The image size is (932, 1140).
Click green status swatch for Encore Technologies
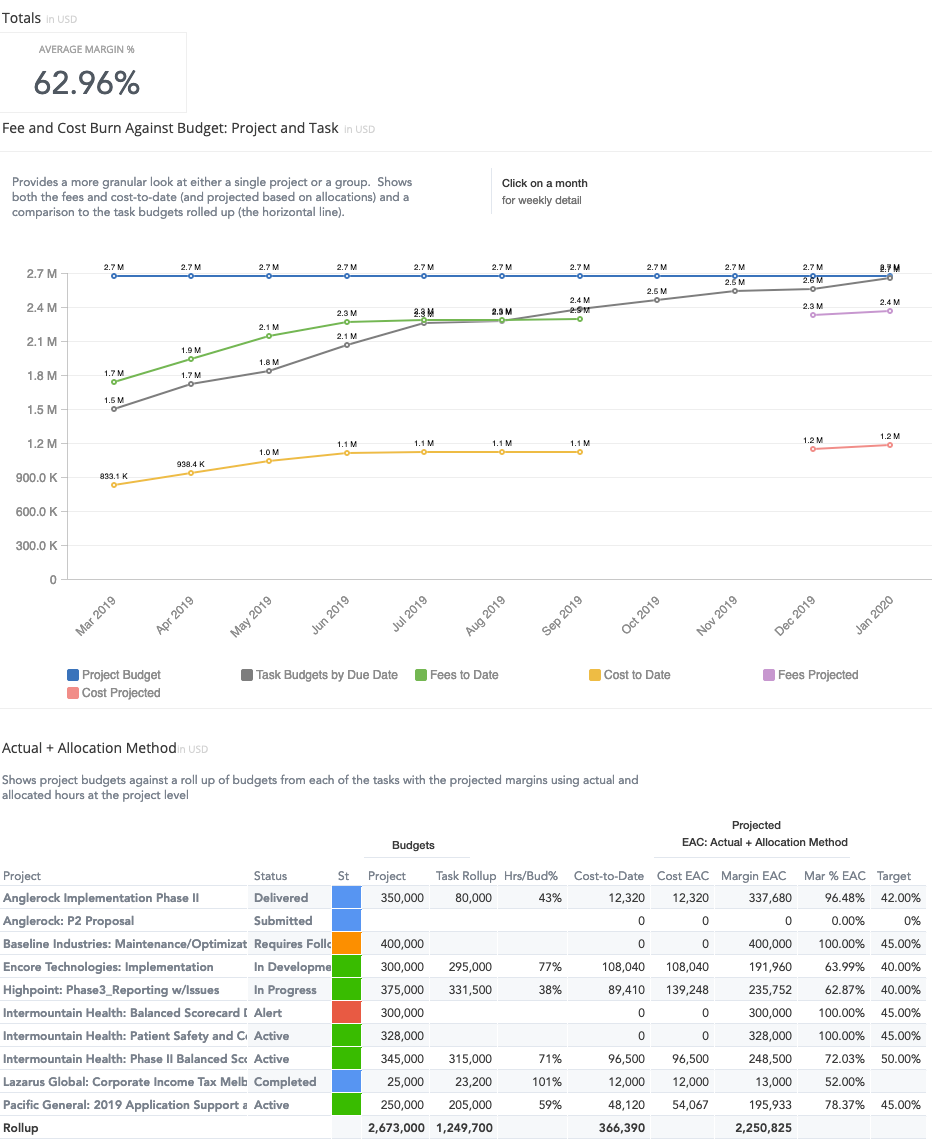point(347,967)
